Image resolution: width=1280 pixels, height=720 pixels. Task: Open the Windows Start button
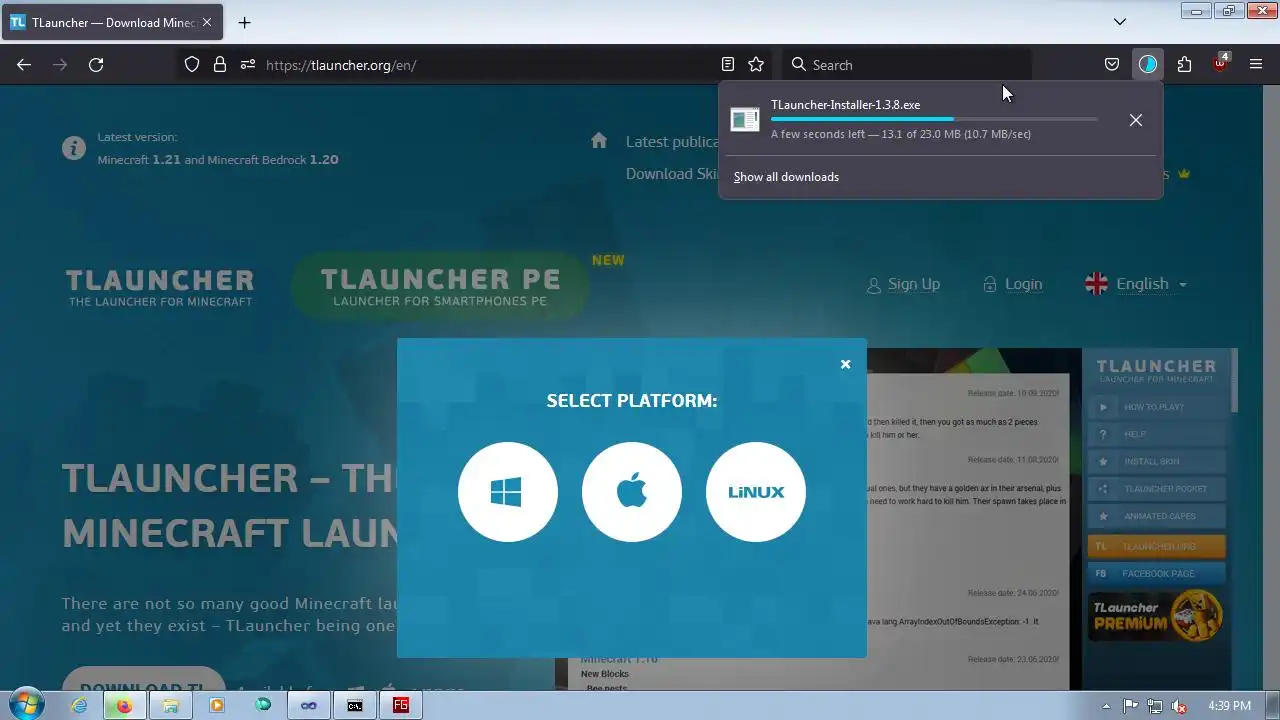[x=26, y=705]
